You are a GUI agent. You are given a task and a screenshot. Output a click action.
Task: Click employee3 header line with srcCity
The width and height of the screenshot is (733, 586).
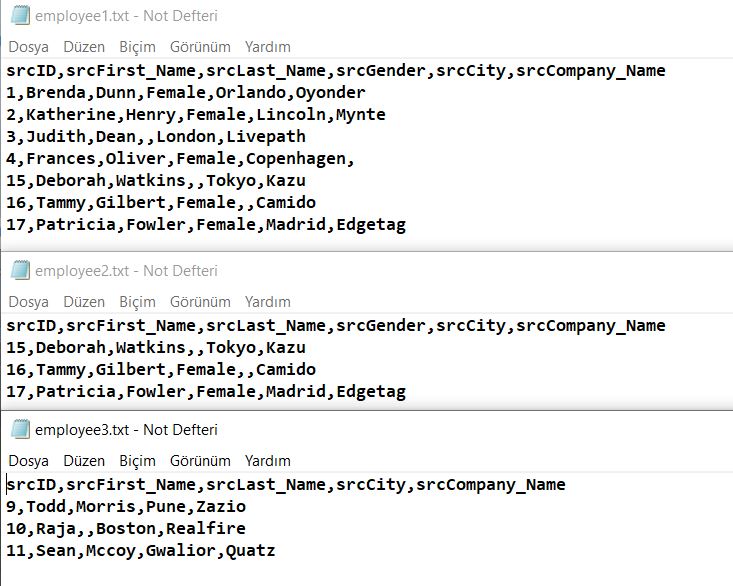[286, 485]
